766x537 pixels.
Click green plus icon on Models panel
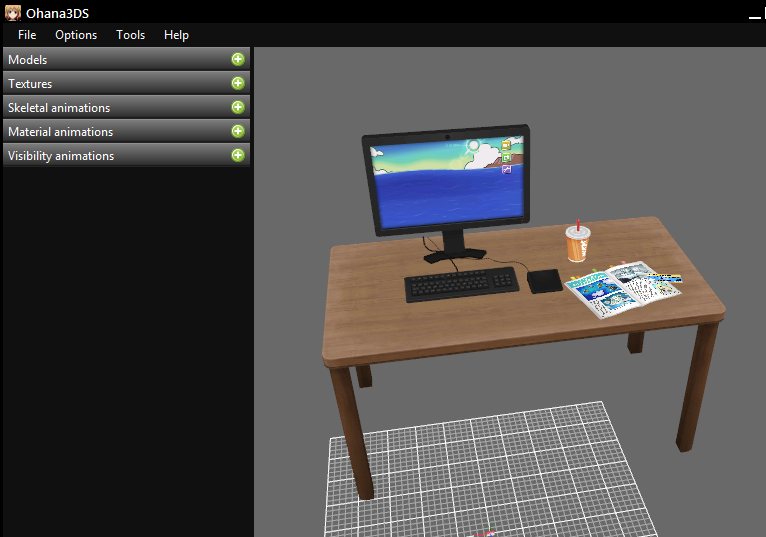(238, 59)
